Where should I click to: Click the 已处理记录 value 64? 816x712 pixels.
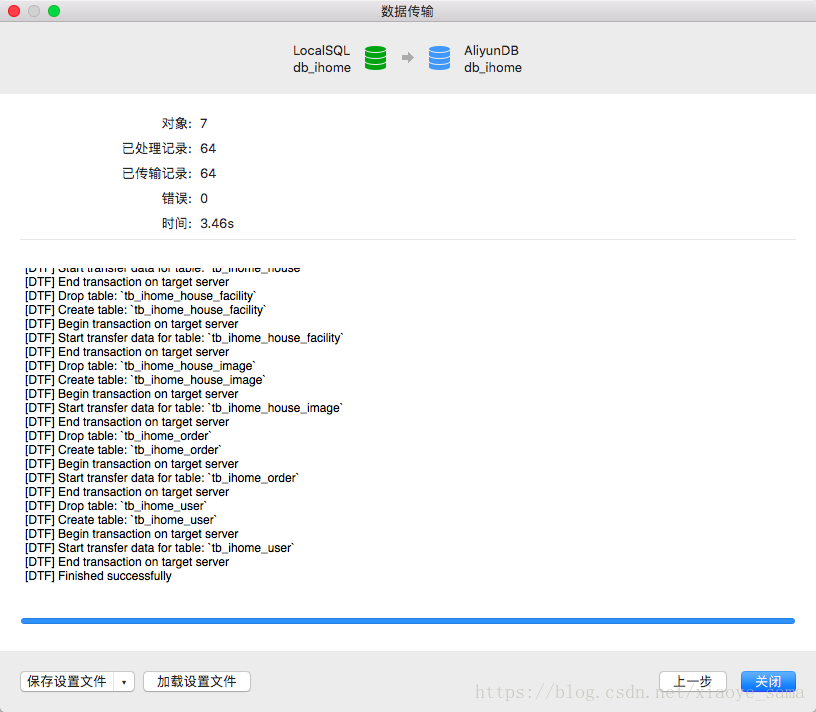pyautogui.click(x=208, y=148)
